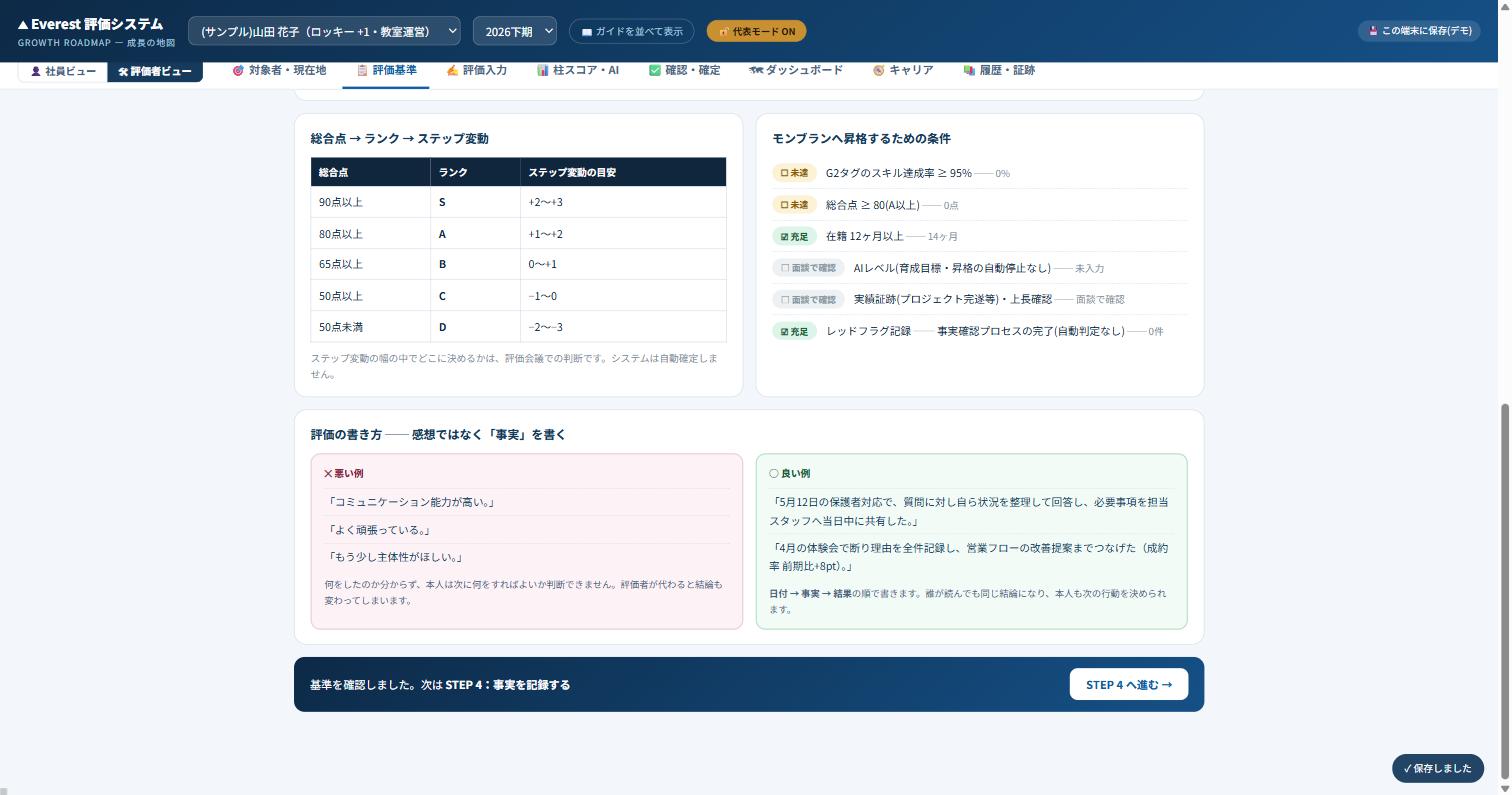Click rank C cell
Viewport: 1512px width, 795px height.
point(476,295)
